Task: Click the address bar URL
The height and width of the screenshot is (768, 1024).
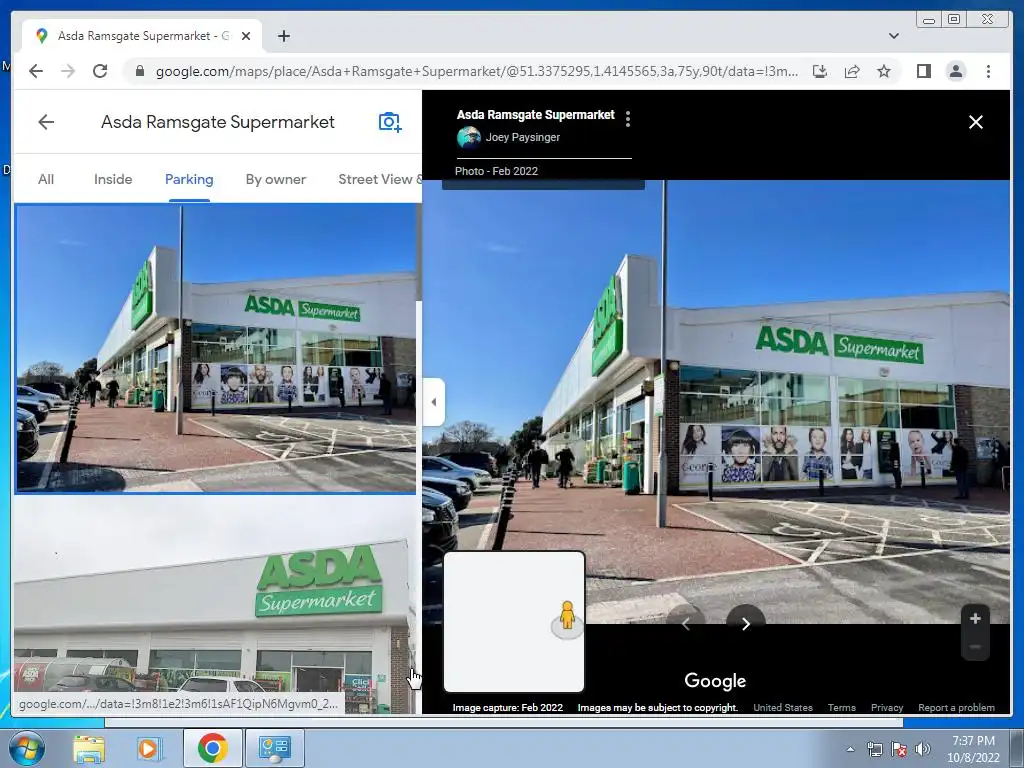Action: click(477, 71)
